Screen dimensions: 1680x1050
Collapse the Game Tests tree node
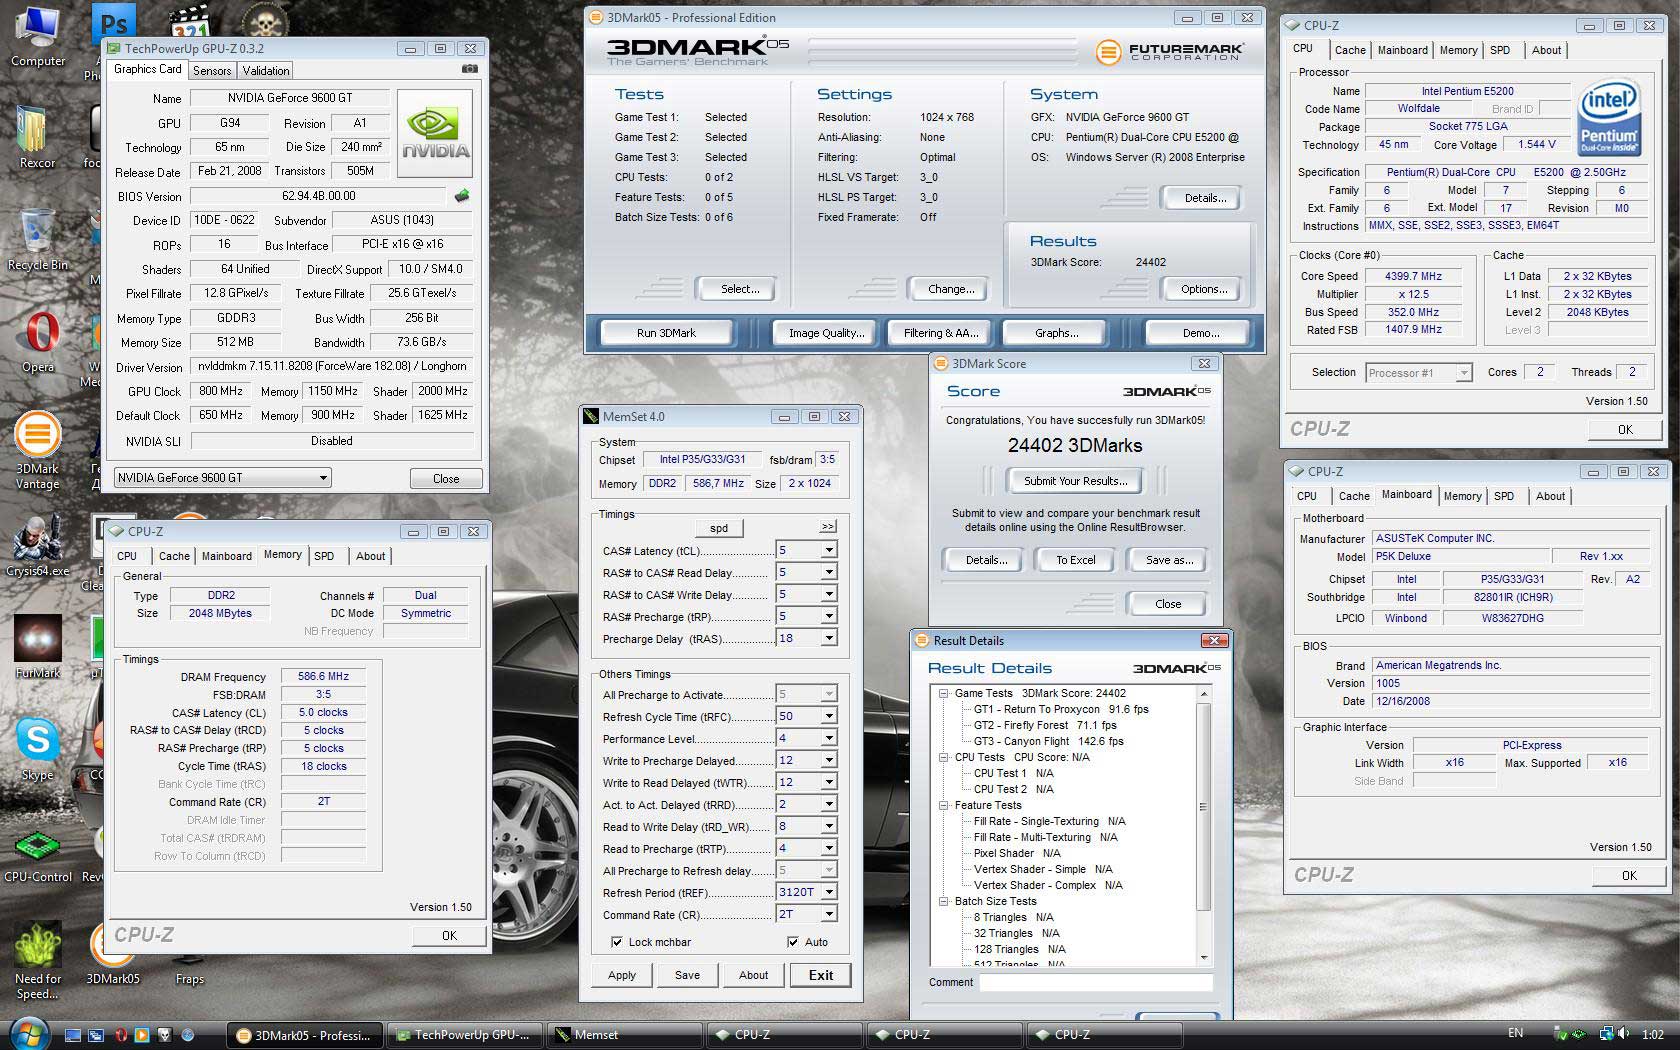[942, 693]
